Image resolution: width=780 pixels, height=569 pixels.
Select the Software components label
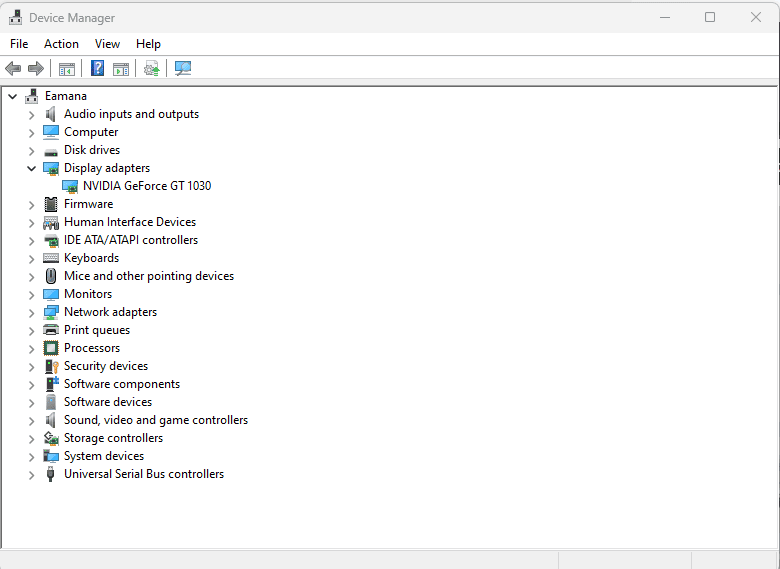[122, 384]
